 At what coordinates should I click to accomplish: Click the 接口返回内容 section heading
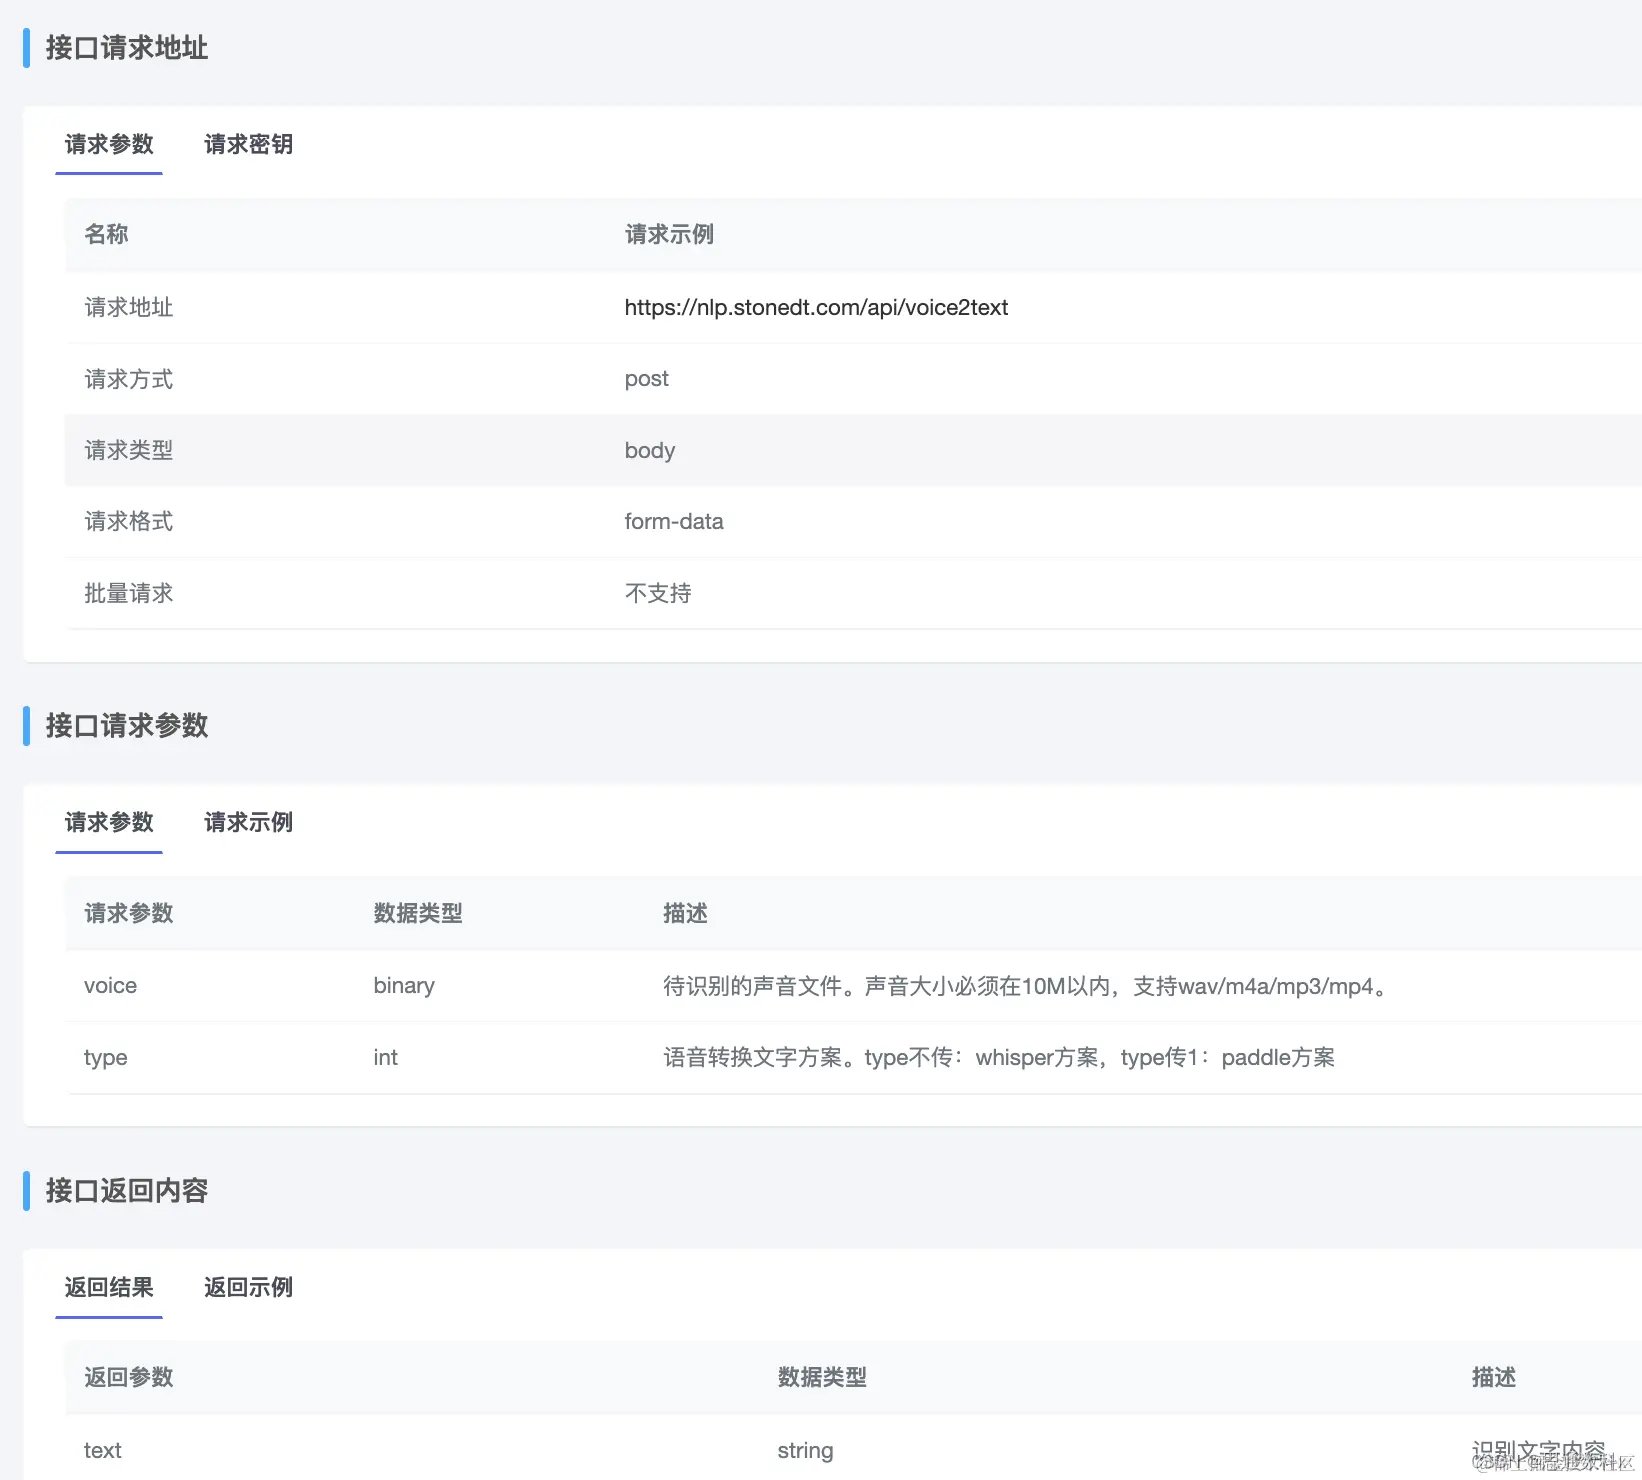(127, 1190)
